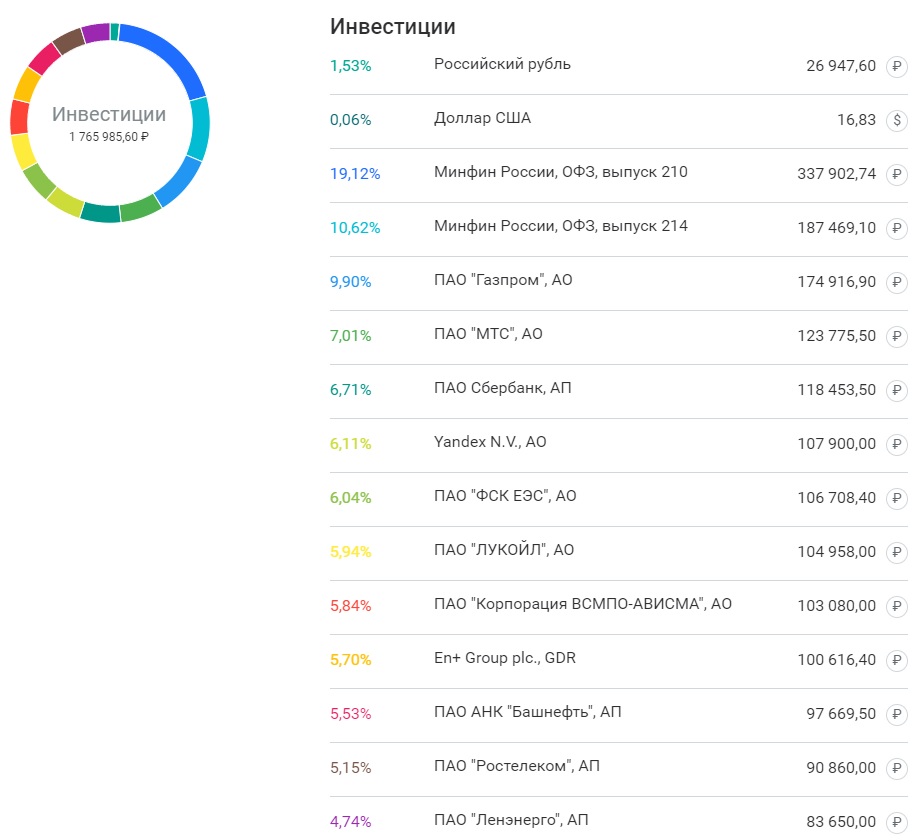The image size is (917, 840).
Task: Click the amount 174 916,90
Action: (x=837, y=283)
